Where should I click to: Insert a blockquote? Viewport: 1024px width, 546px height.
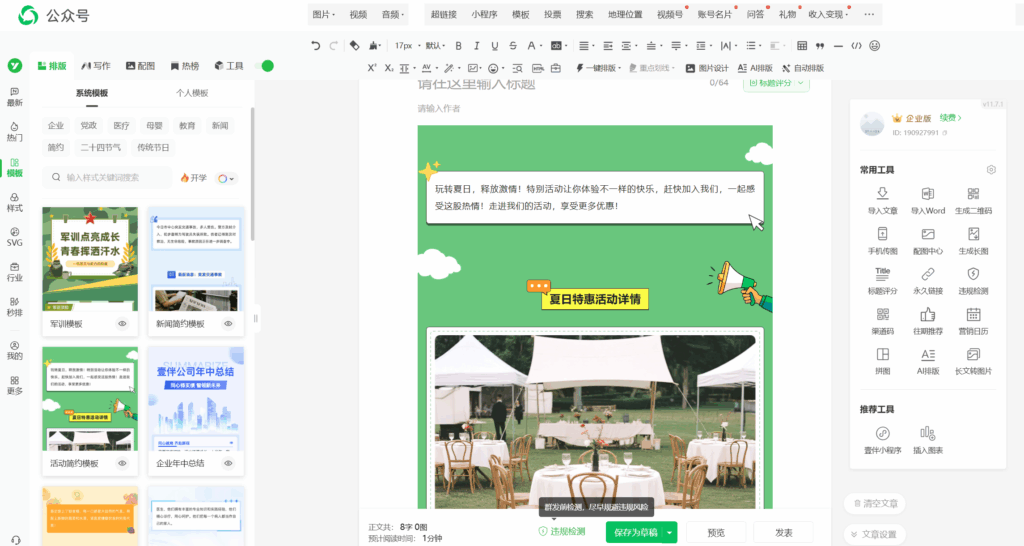[x=820, y=46]
